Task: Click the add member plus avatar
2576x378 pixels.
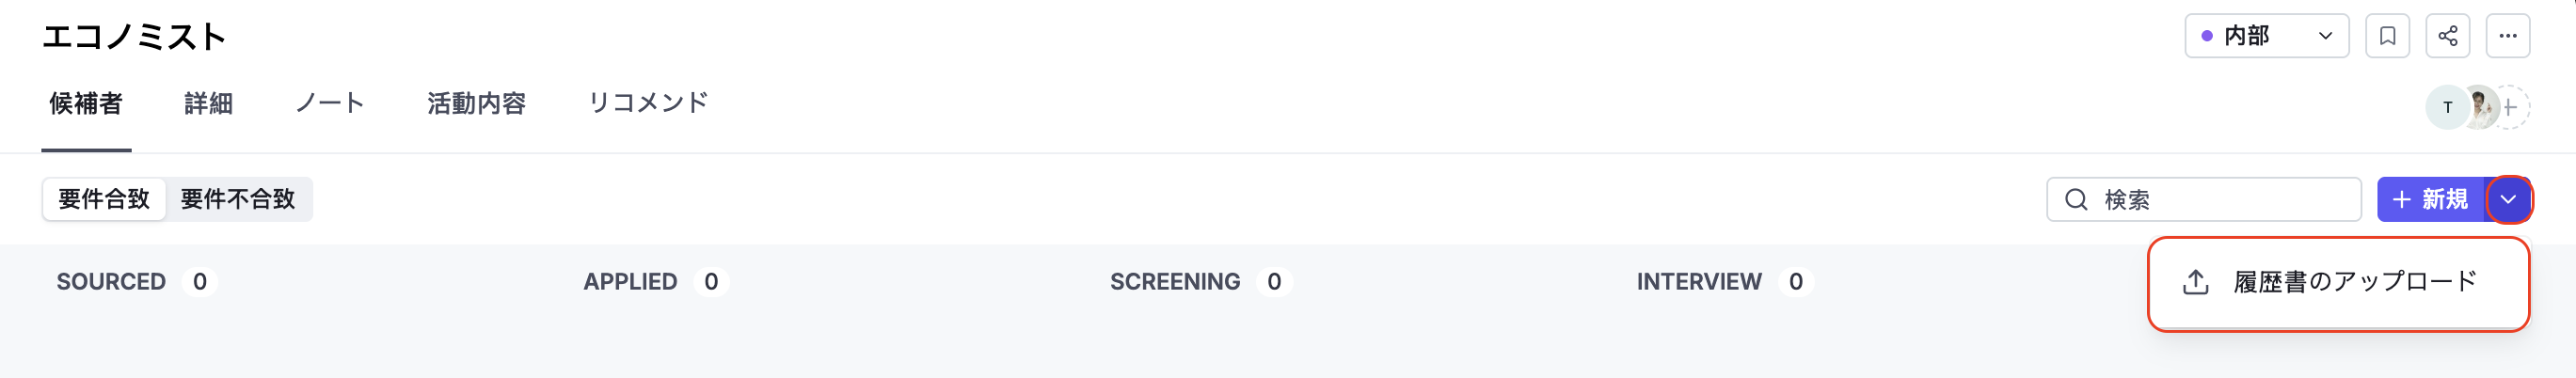Action: 2510,107
